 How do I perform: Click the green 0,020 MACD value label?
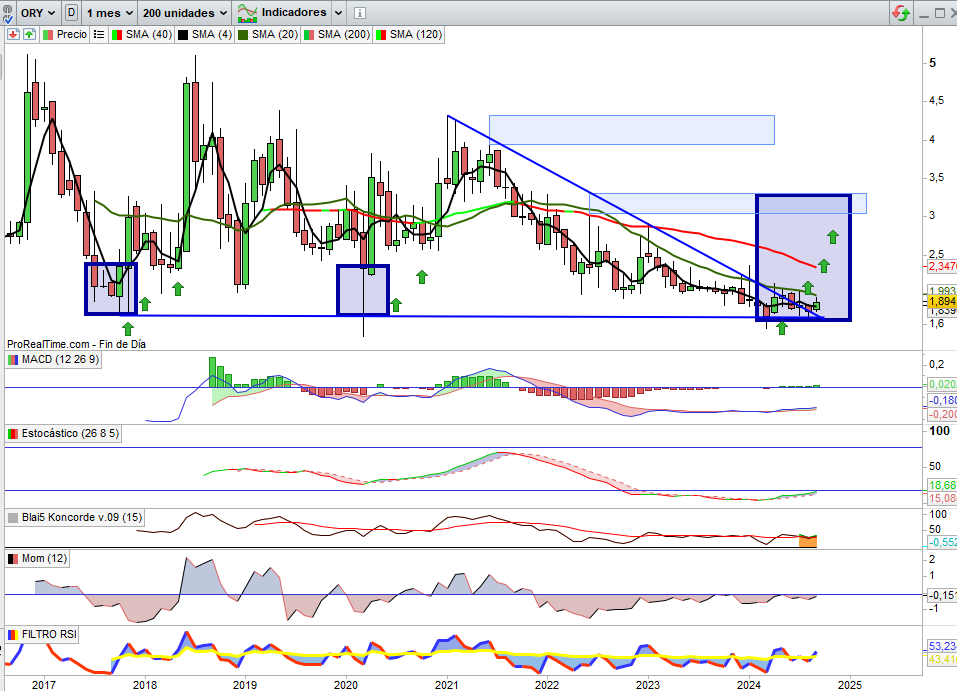pos(942,384)
